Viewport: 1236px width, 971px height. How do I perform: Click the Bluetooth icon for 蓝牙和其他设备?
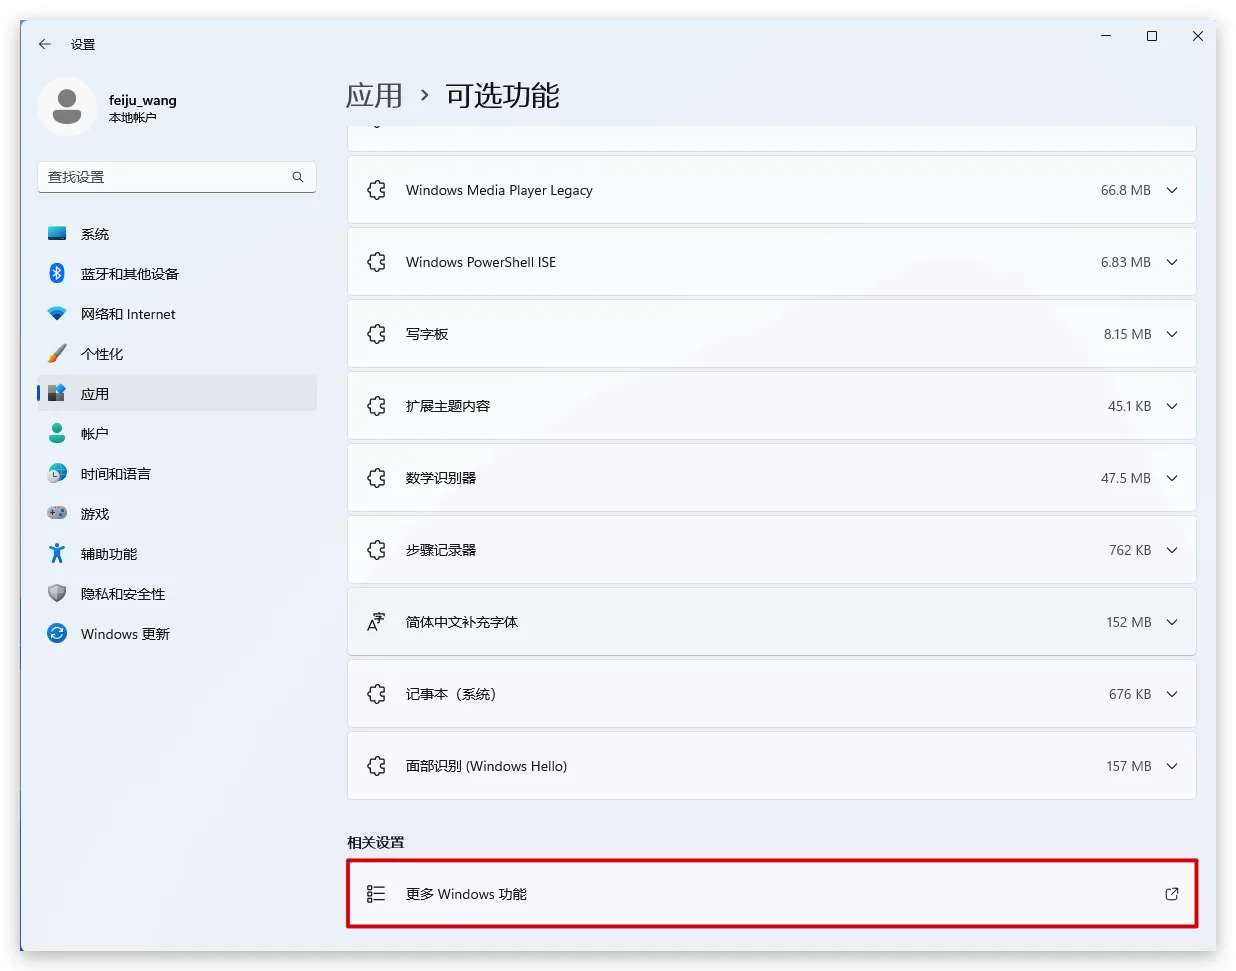(57, 273)
